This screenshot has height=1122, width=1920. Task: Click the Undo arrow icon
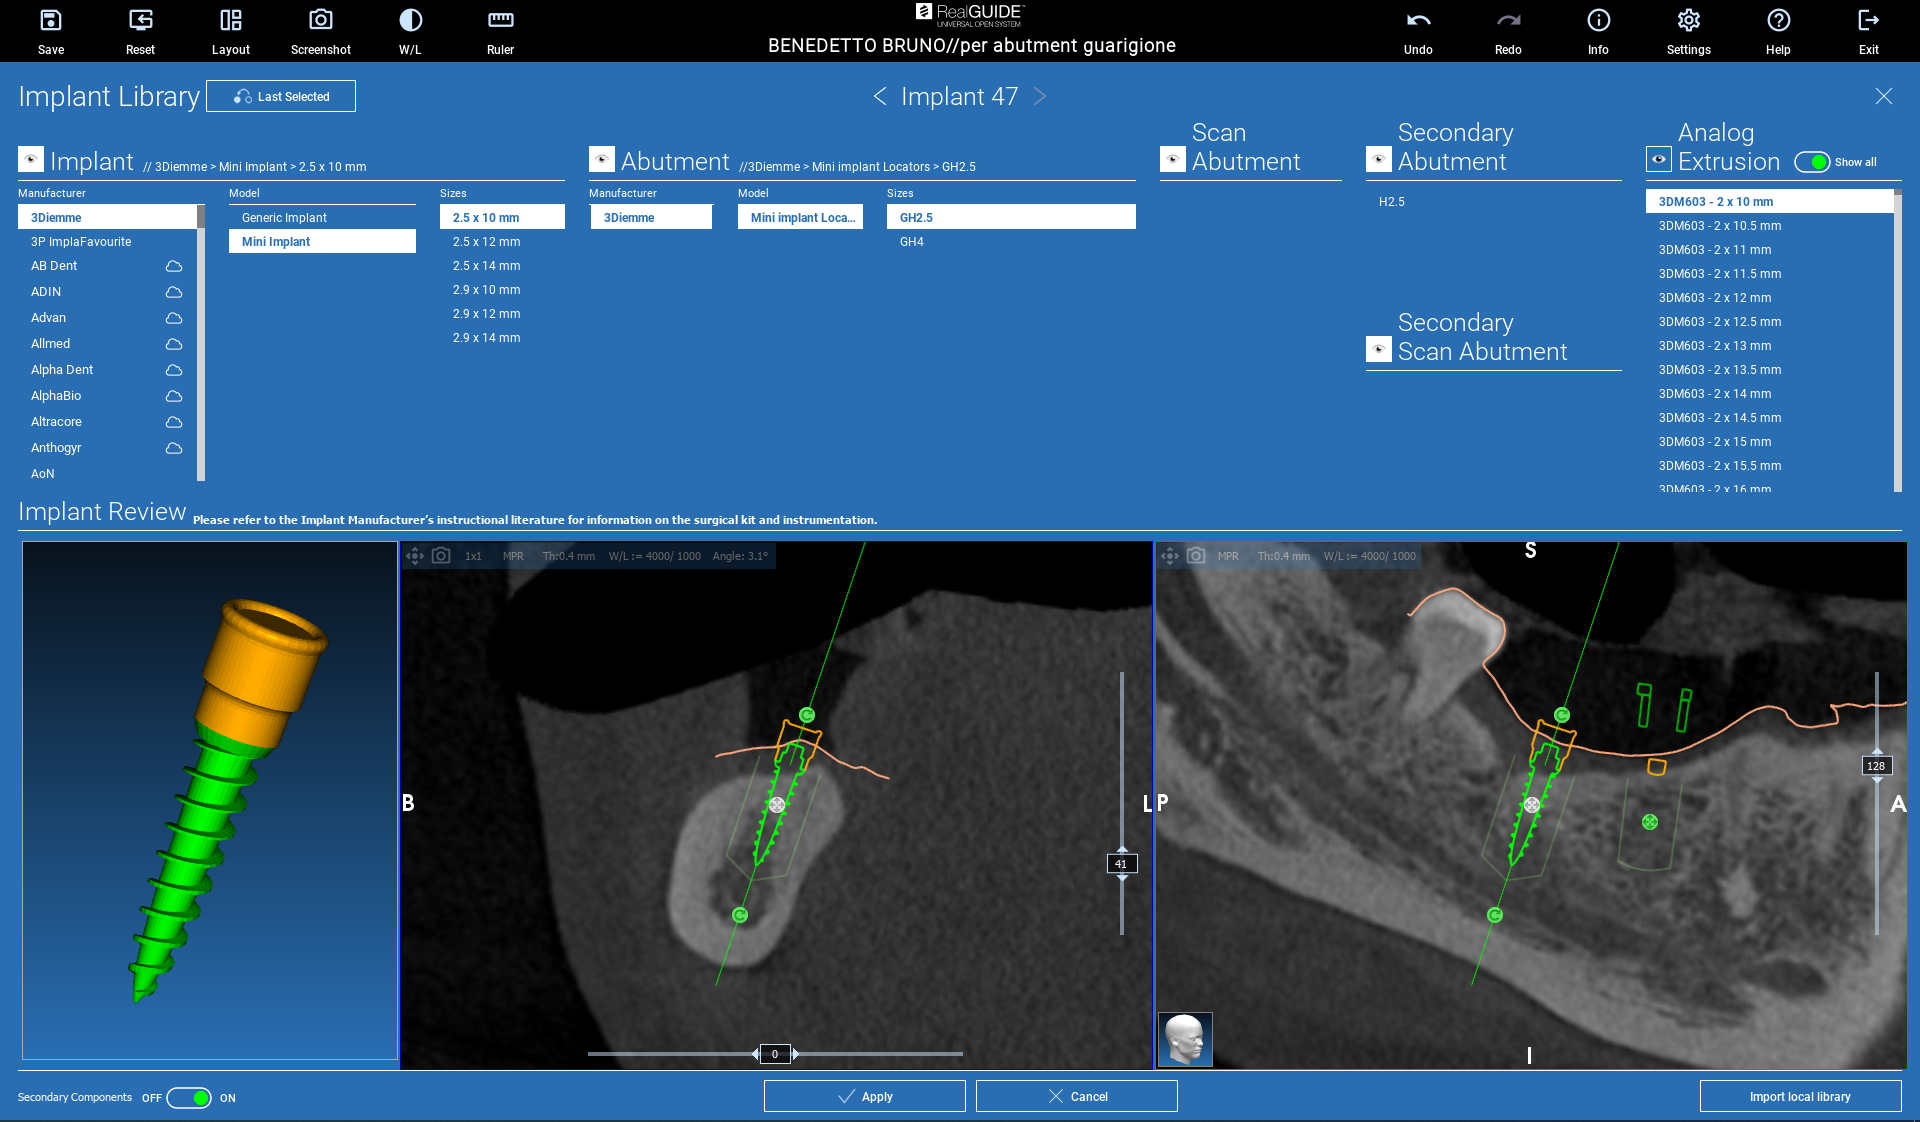(x=1418, y=21)
